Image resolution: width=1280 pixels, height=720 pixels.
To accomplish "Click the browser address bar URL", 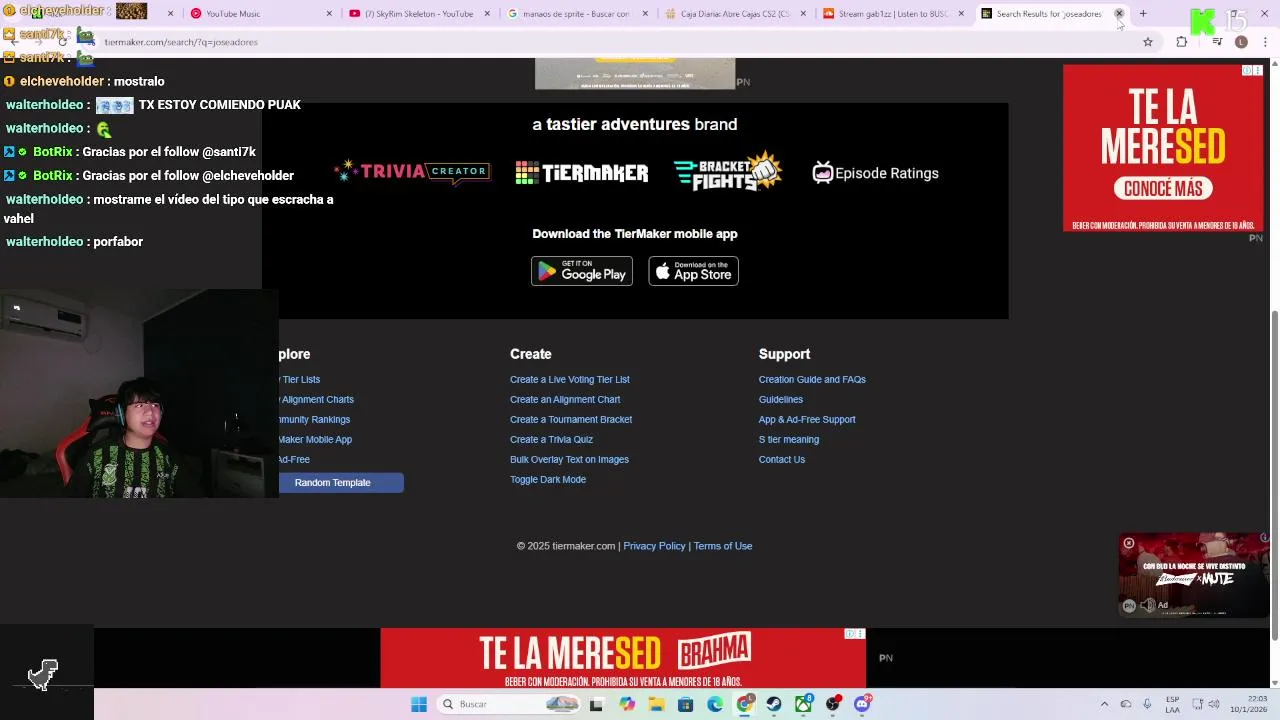I will (x=181, y=42).
